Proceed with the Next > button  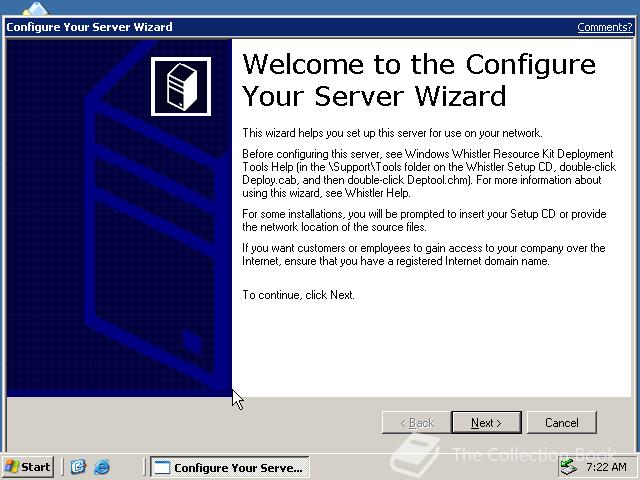point(486,422)
